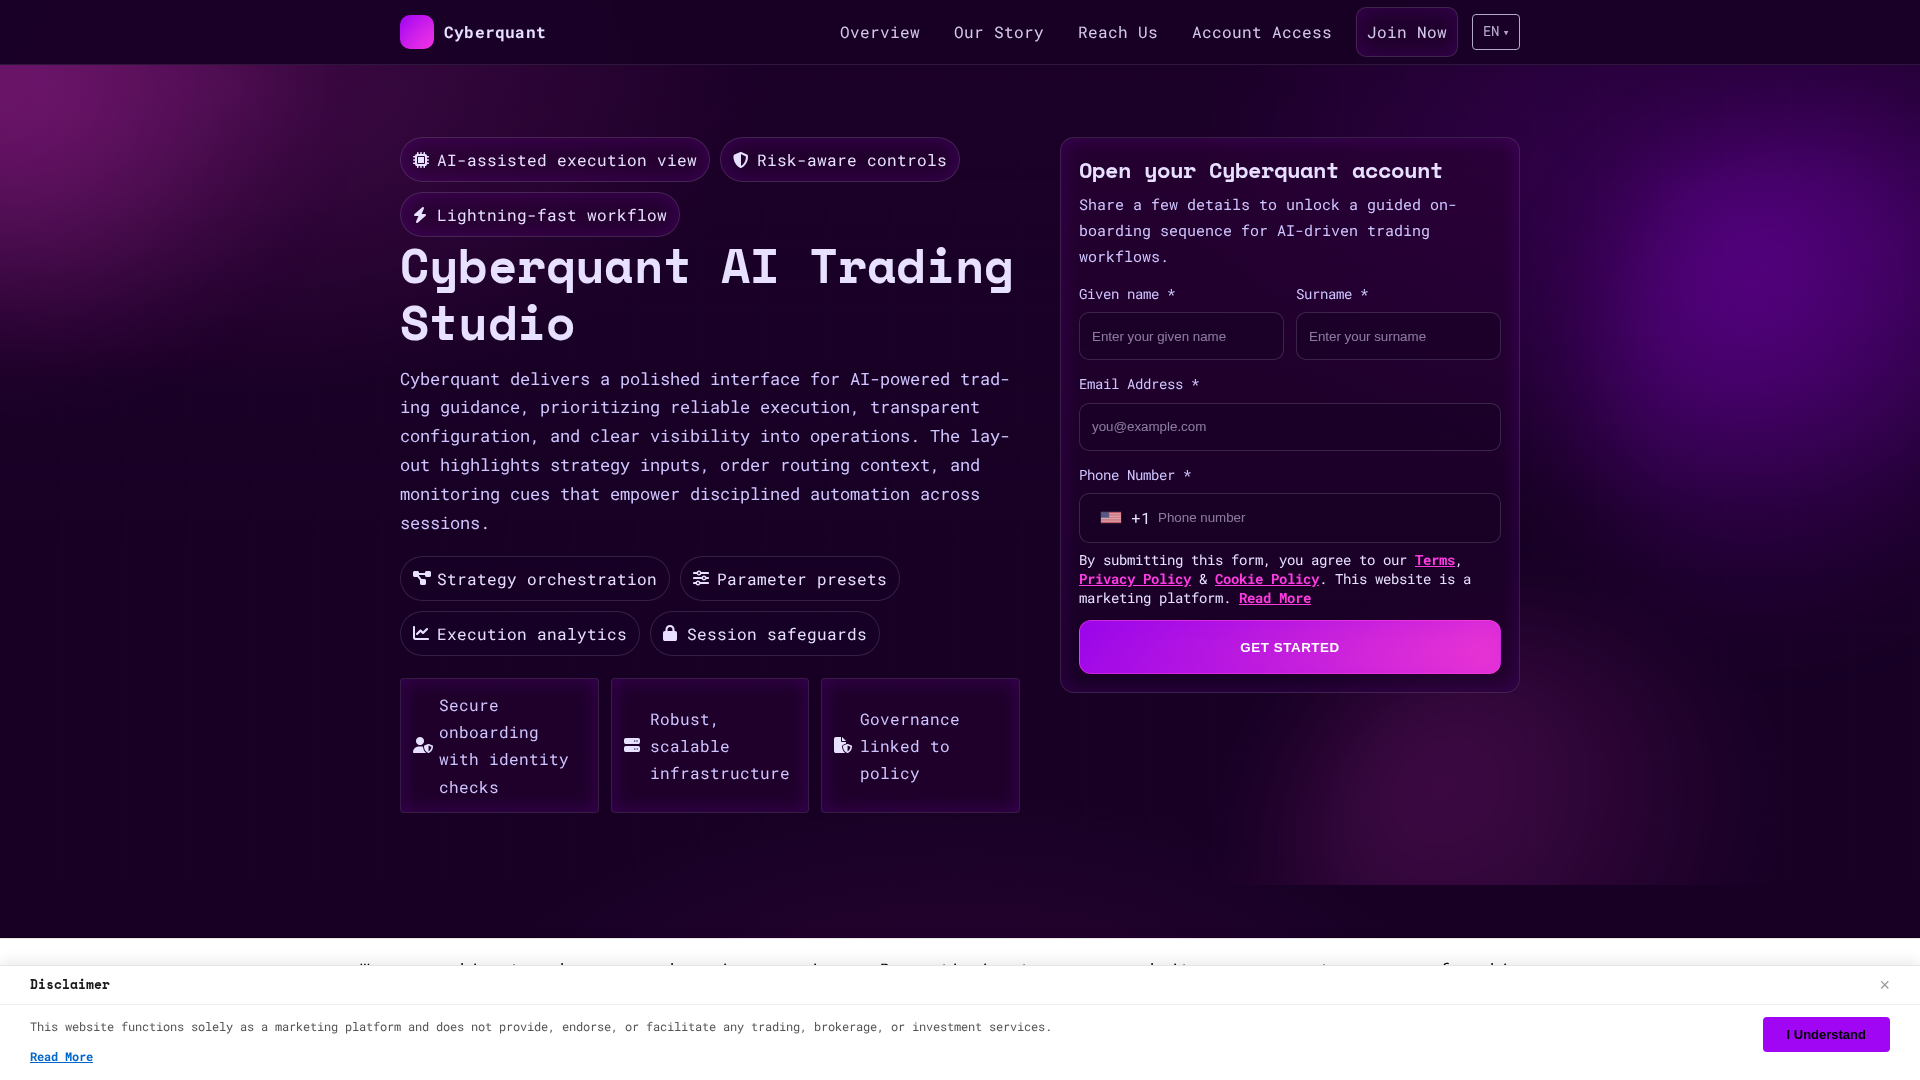Click the Governance linked to policy card
This screenshot has width=1920, height=1080.
[x=920, y=746]
